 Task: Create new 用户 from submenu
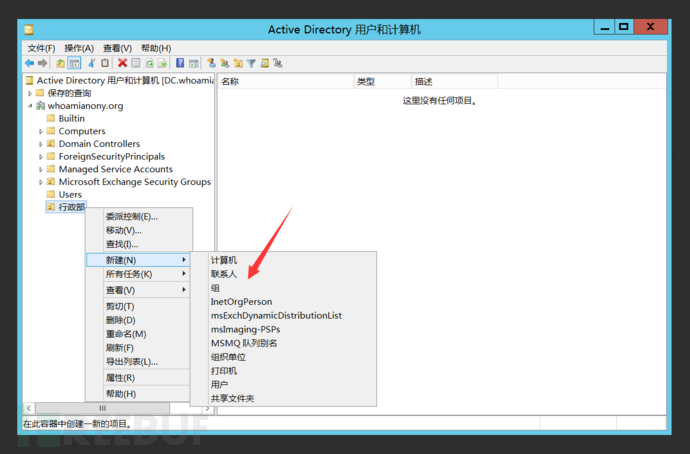coord(283,384)
